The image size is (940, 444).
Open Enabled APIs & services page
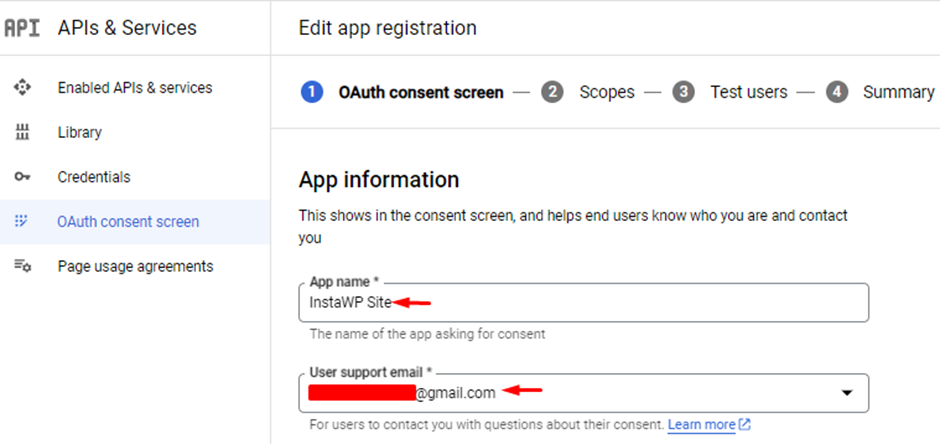click(135, 87)
